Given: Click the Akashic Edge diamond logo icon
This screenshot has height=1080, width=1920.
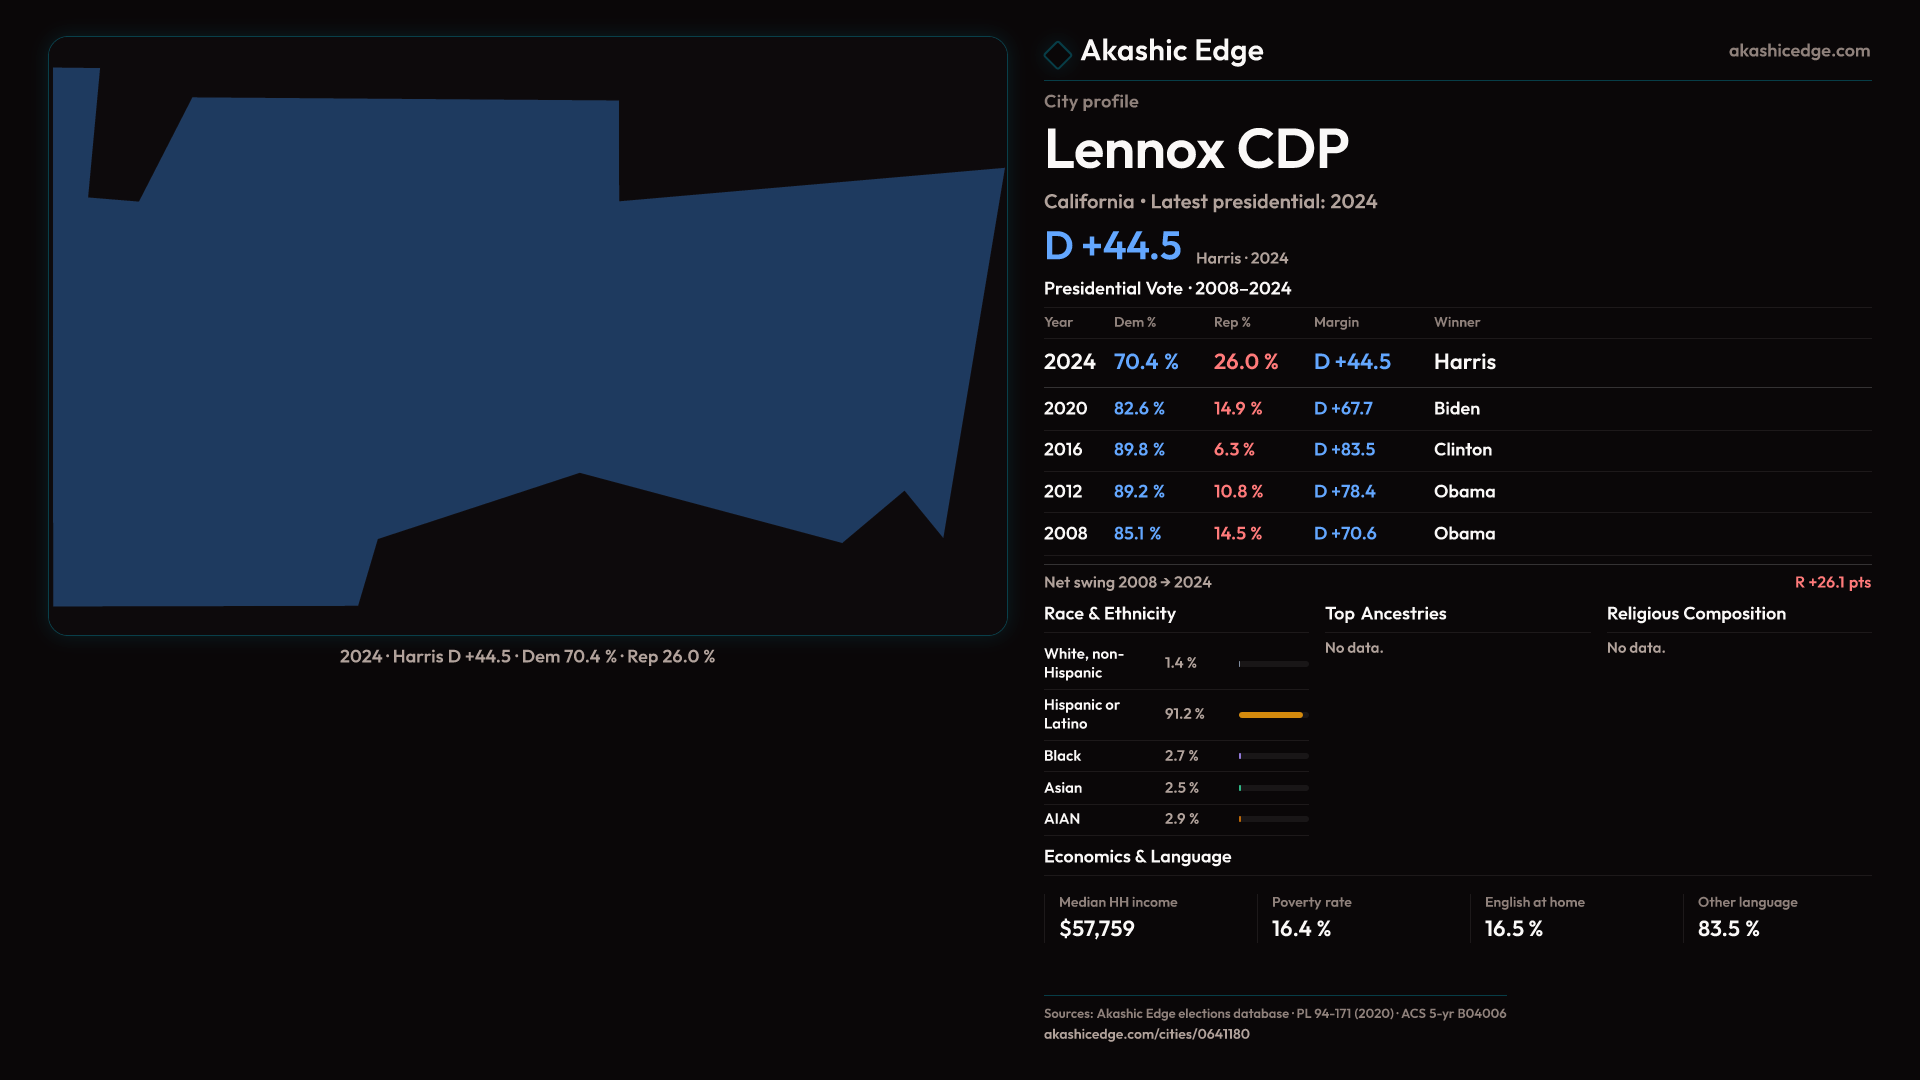Looking at the screenshot, I should pyautogui.click(x=1057, y=54).
